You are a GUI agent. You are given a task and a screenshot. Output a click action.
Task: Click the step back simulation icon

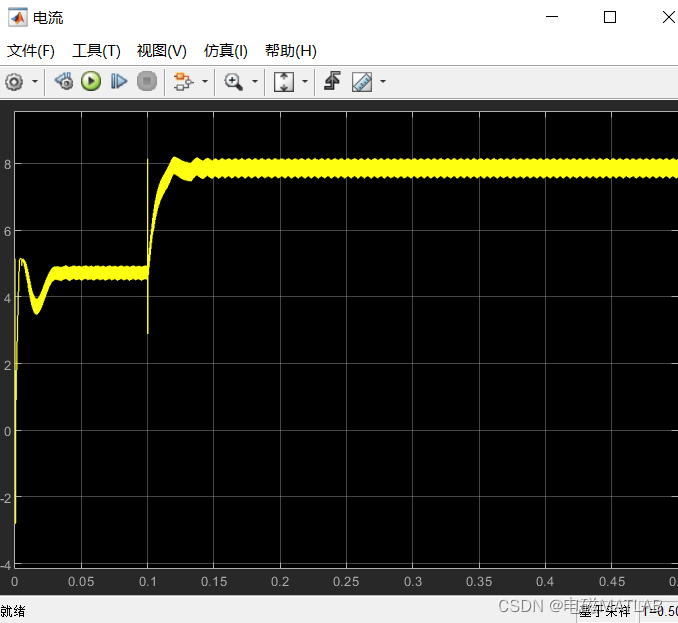(x=64, y=81)
